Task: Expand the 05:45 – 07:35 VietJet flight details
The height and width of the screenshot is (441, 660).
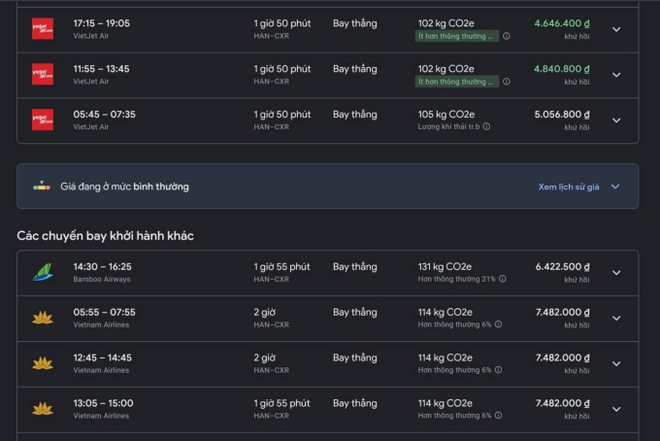Action: coord(616,120)
